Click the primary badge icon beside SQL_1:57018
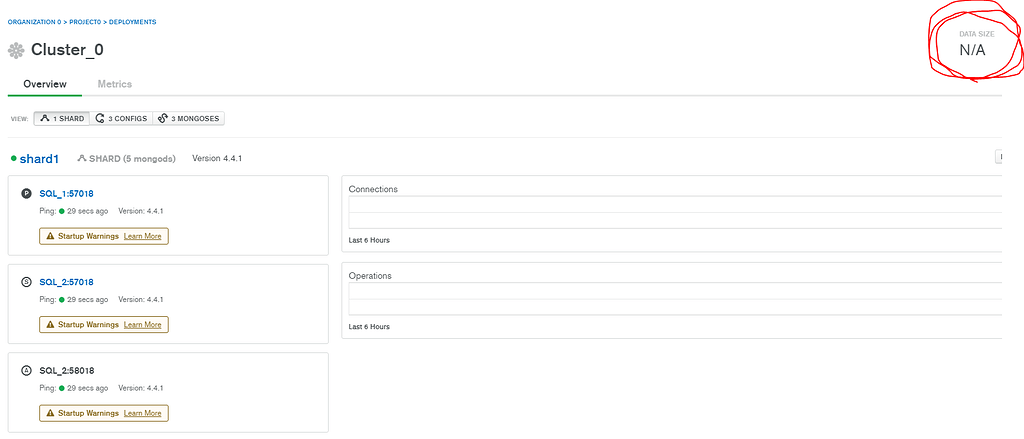This screenshot has width=1024, height=439. click(x=27, y=193)
